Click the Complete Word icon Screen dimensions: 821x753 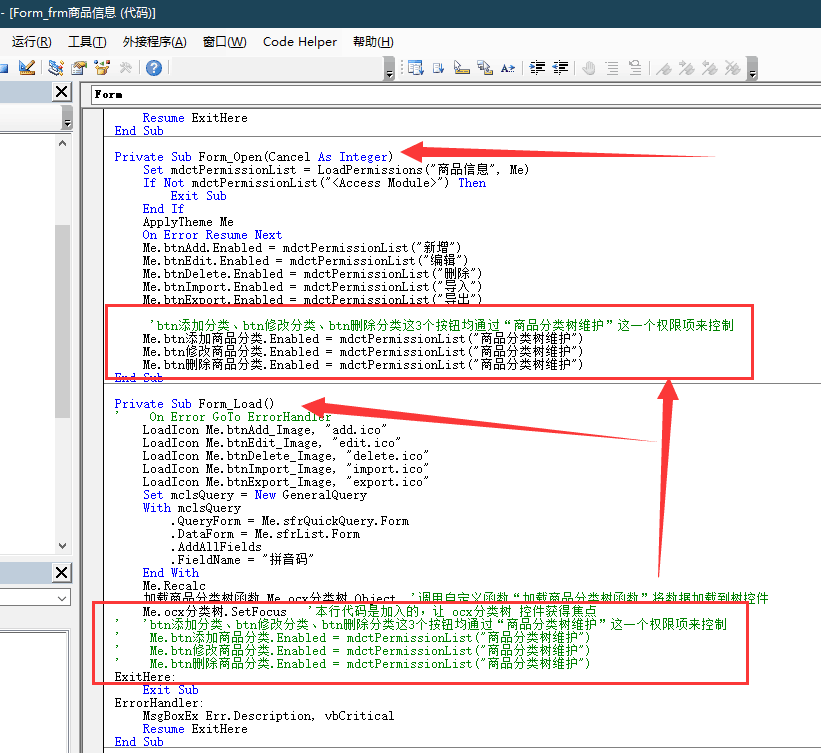click(x=508, y=68)
